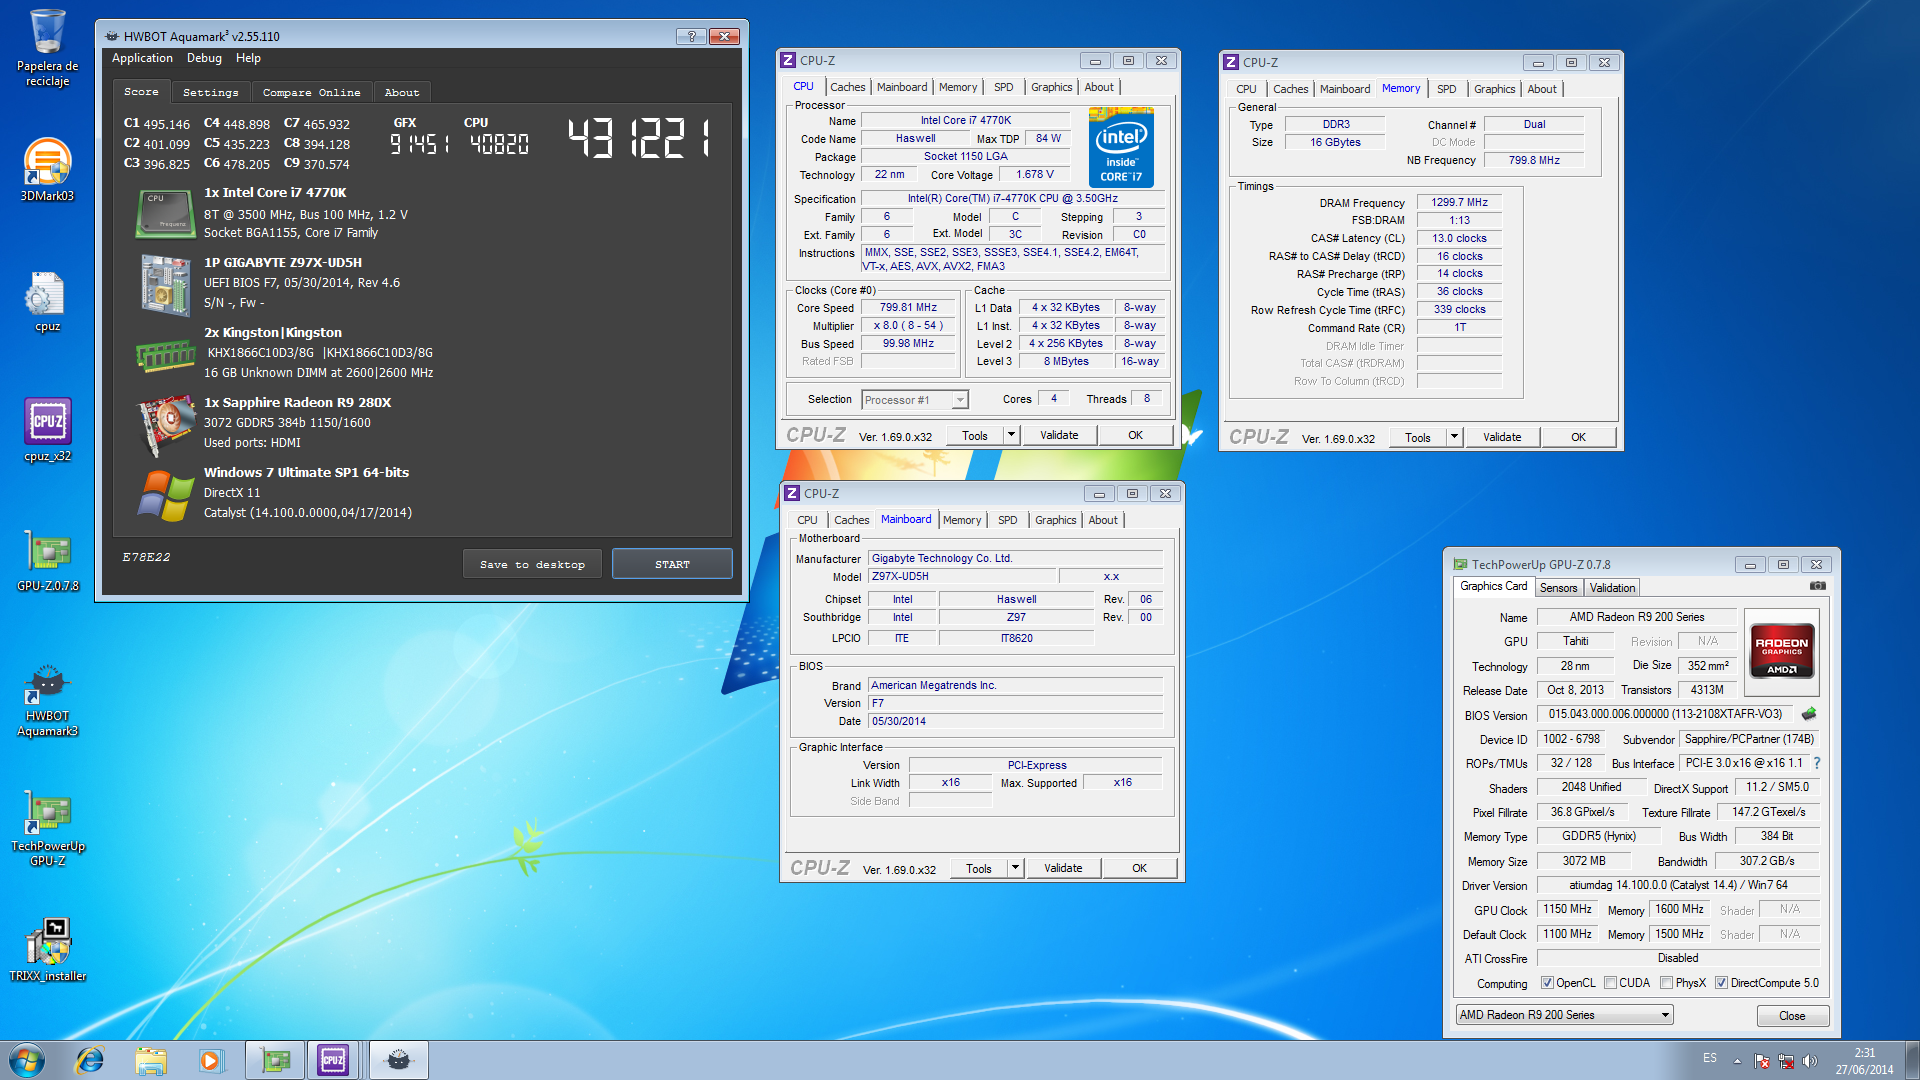This screenshot has width=1920, height=1080.
Task: Open Tools dropdown arrow in CPU window
Action: (1011, 435)
